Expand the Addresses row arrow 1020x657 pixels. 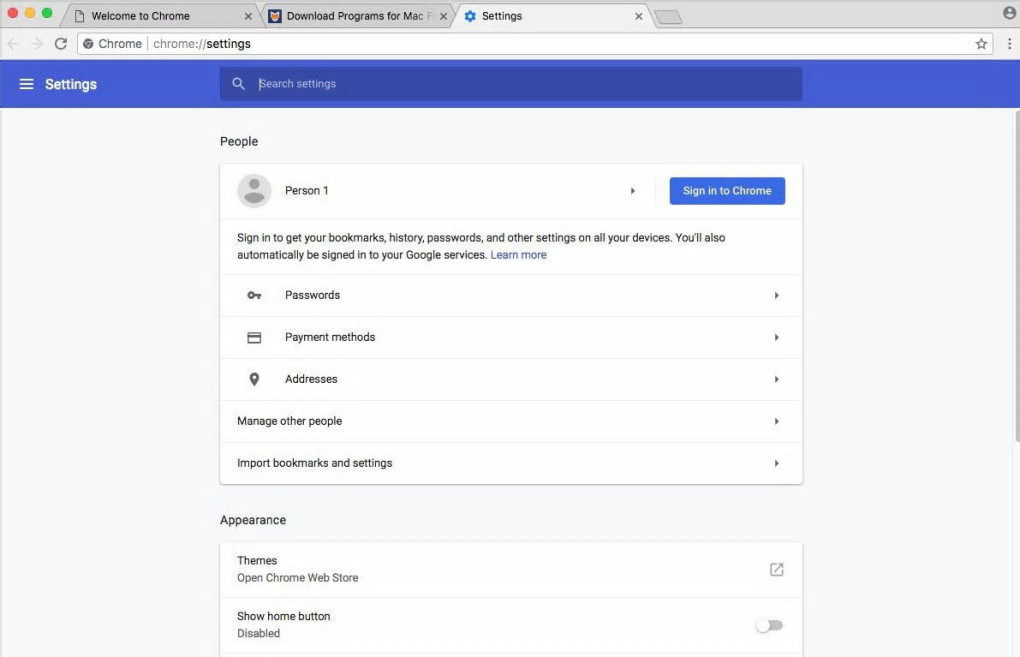point(776,380)
